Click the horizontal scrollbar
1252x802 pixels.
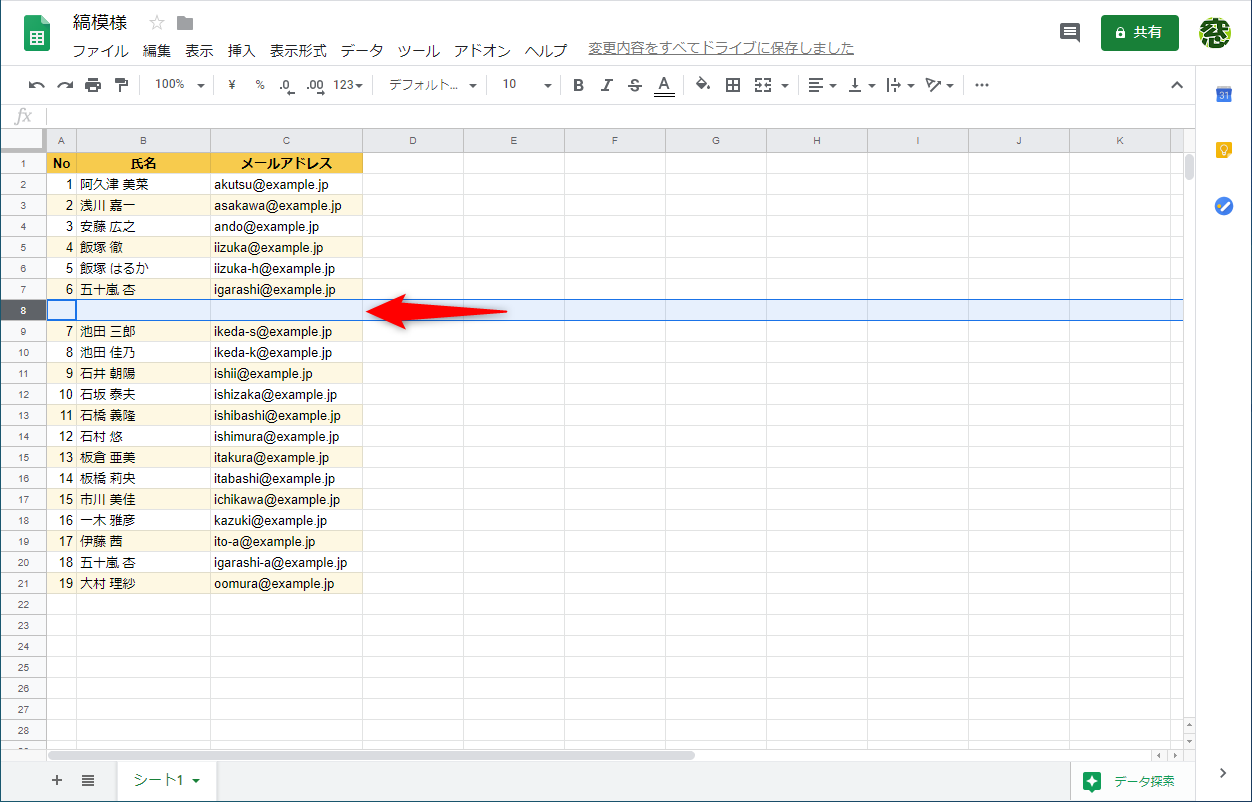371,755
